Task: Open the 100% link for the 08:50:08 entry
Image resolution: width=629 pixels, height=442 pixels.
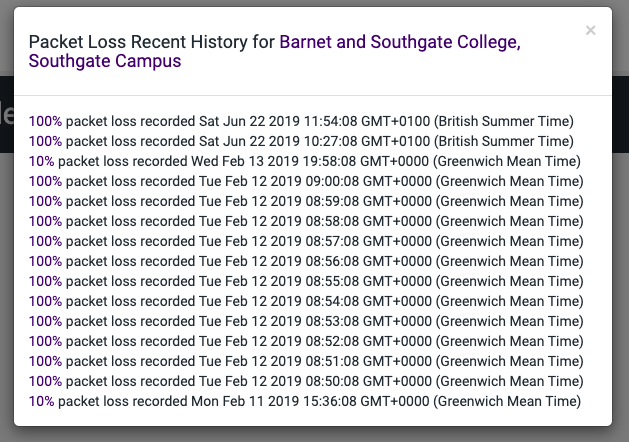Action: coord(45,381)
